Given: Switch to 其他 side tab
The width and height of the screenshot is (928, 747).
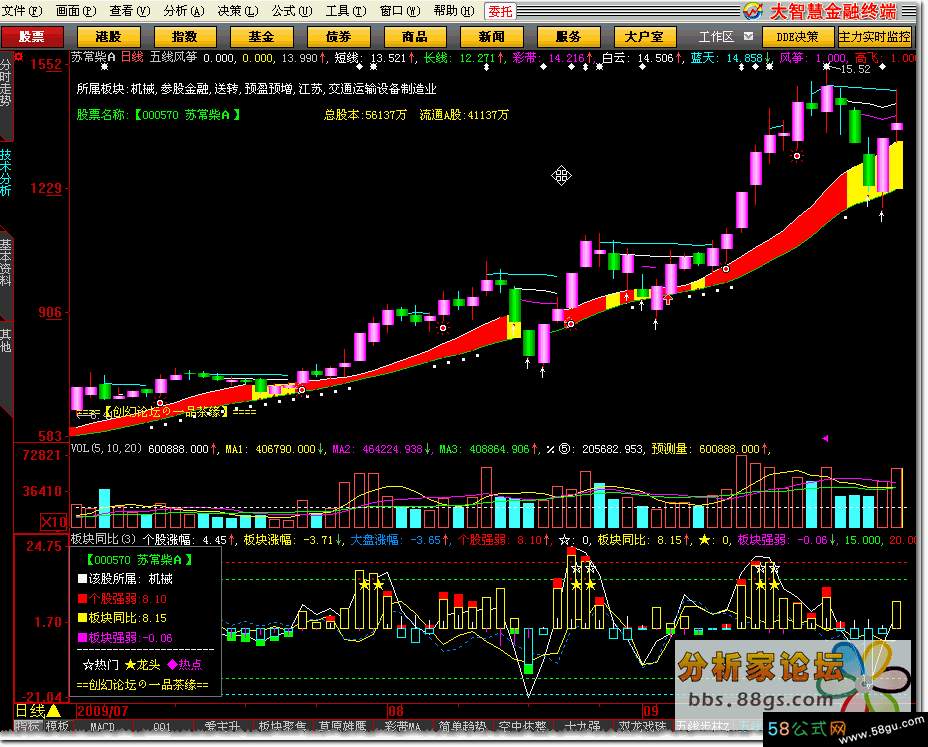Looking at the screenshot, I should 6,340.
